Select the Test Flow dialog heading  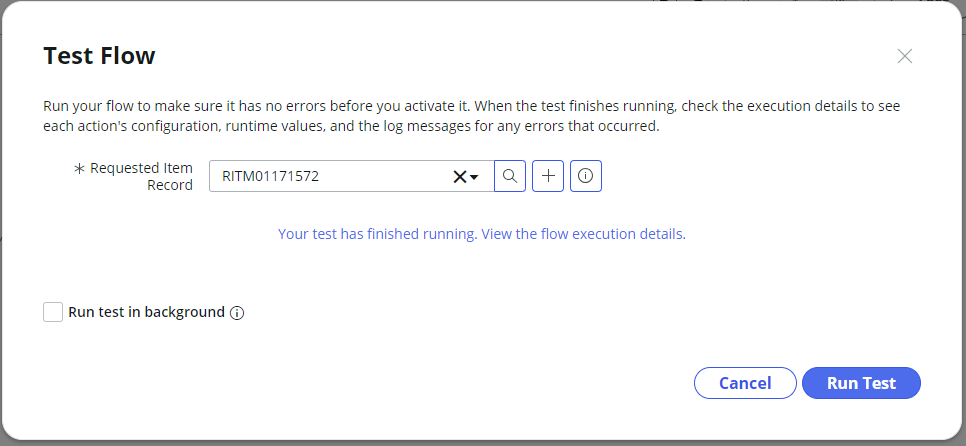pos(99,55)
